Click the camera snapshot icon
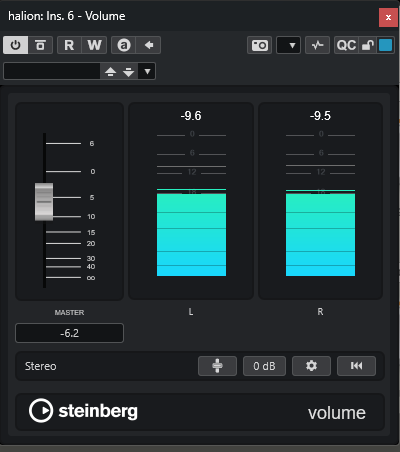Image resolution: width=400 pixels, height=452 pixels. tap(260, 45)
